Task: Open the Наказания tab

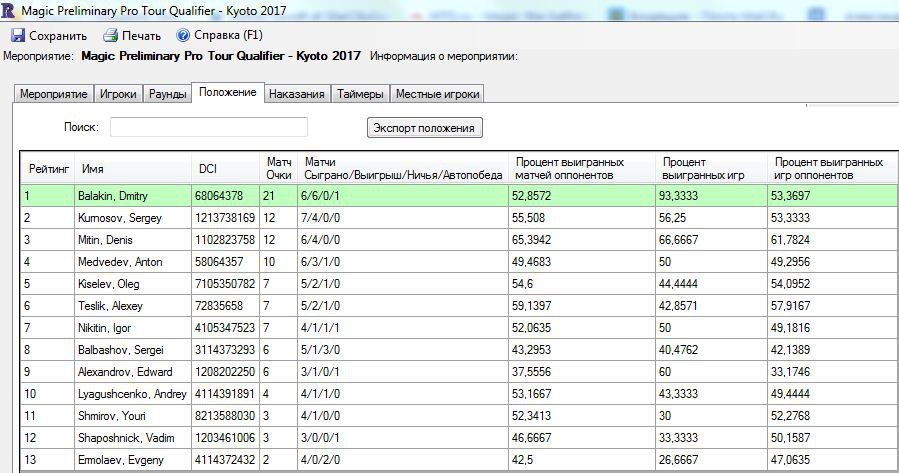Action: [296, 94]
